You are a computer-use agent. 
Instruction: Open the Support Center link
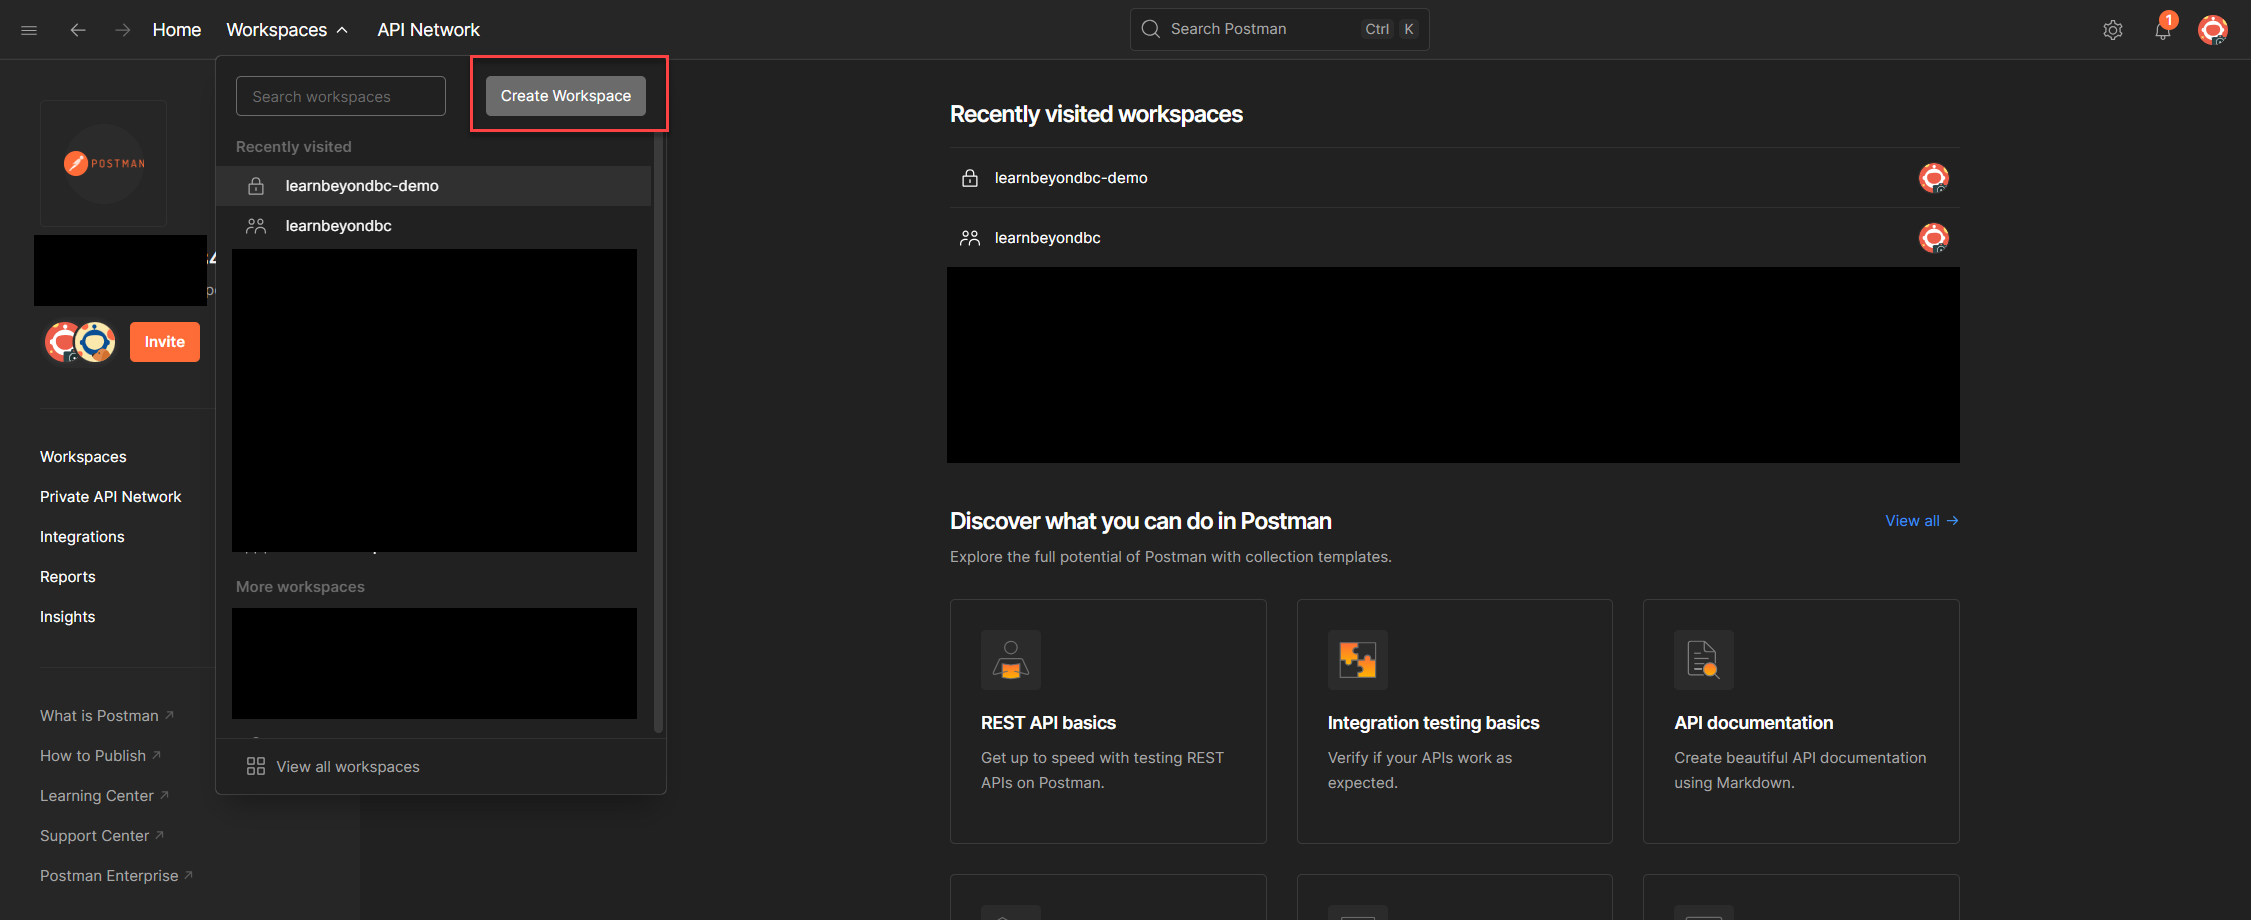tap(102, 836)
